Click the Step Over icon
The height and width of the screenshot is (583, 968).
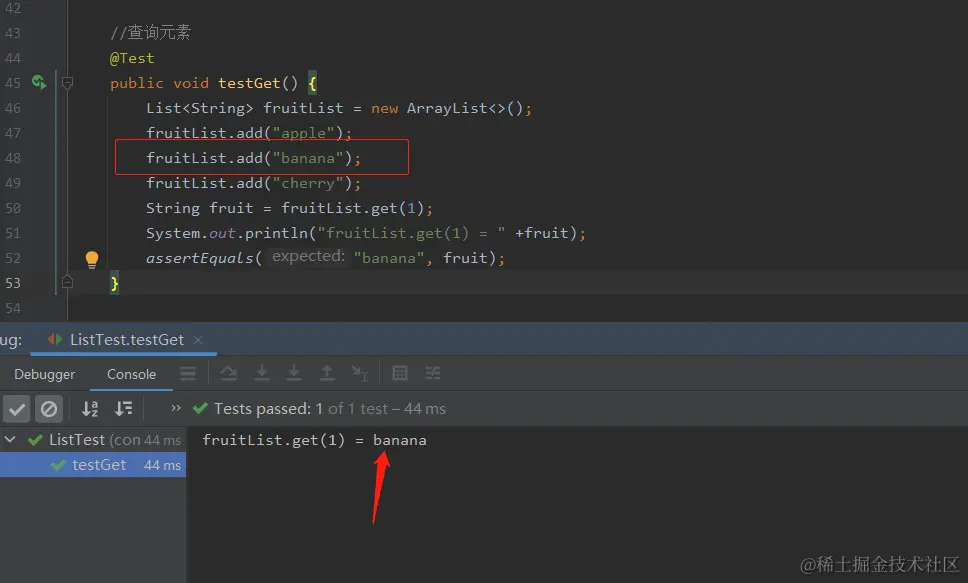[x=228, y=373]
